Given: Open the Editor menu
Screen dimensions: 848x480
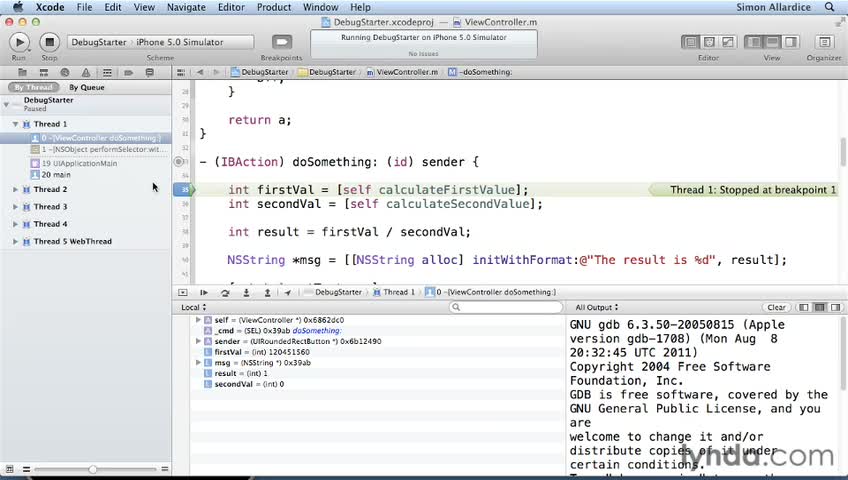Looking at the screenshot, I should click(x=231, y=8).
